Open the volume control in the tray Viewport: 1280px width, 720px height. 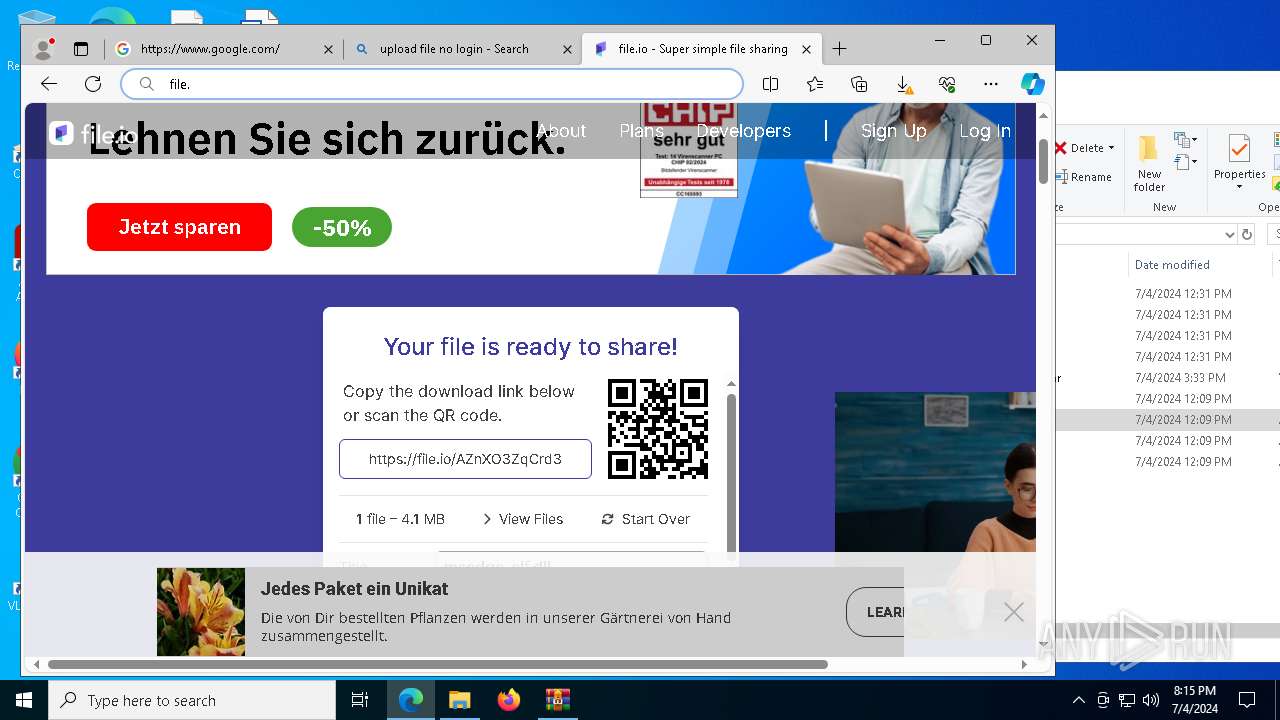(1151, 700)
